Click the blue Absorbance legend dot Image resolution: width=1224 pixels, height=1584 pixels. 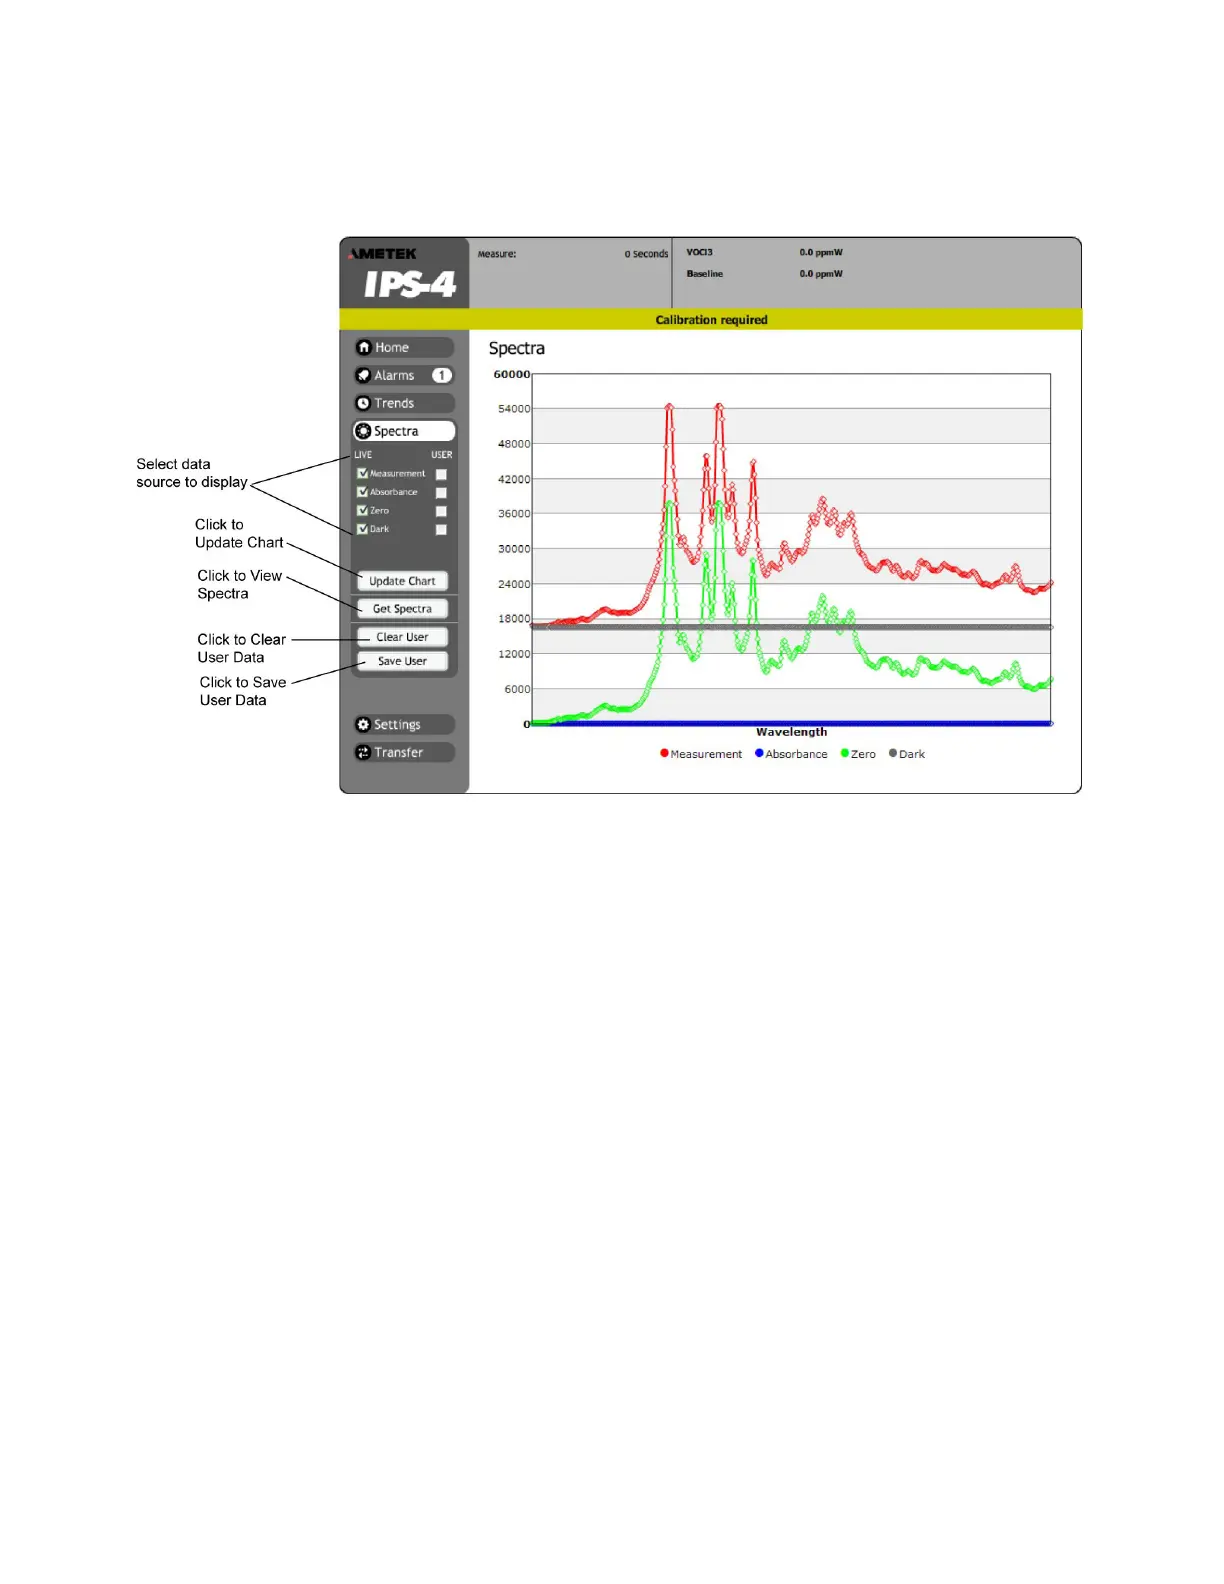tap(759, 753)
